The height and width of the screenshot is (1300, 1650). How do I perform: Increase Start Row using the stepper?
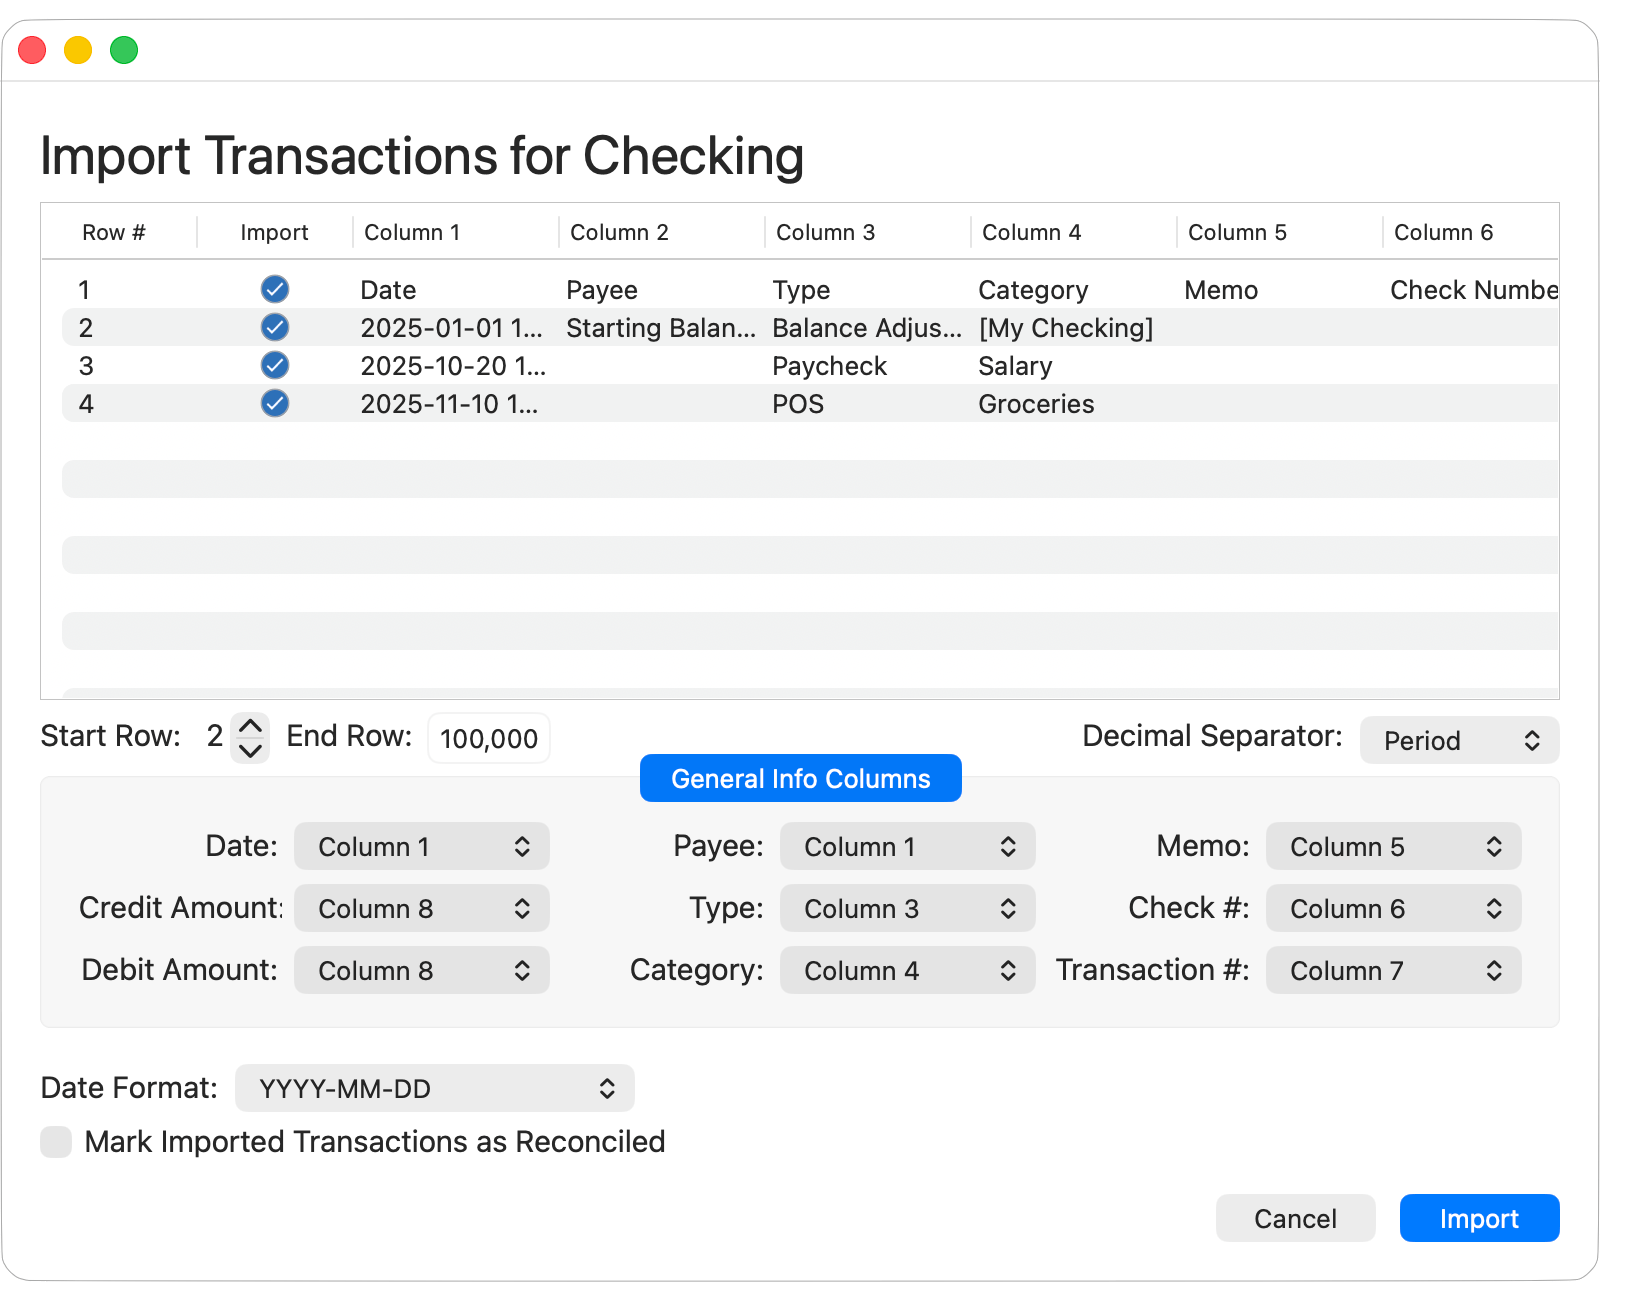(x=250, y=727)
